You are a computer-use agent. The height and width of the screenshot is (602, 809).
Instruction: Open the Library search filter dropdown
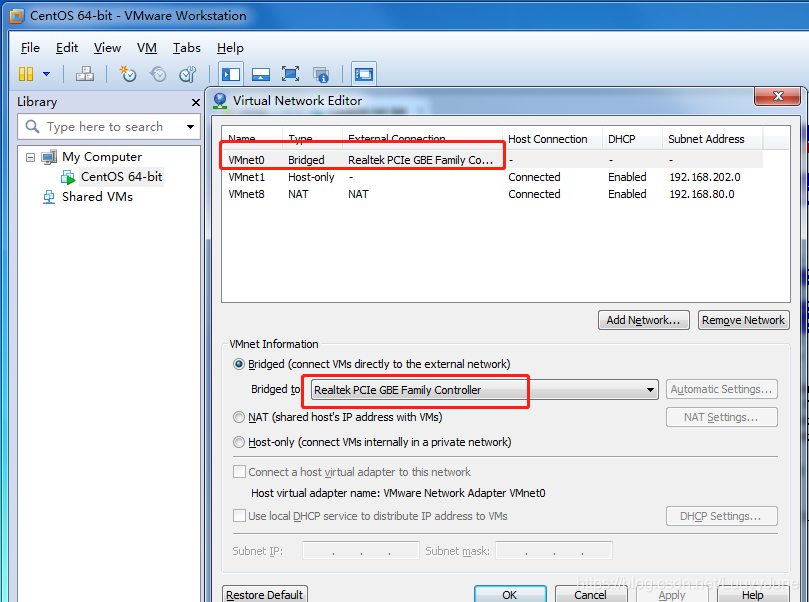click(190, 127)
